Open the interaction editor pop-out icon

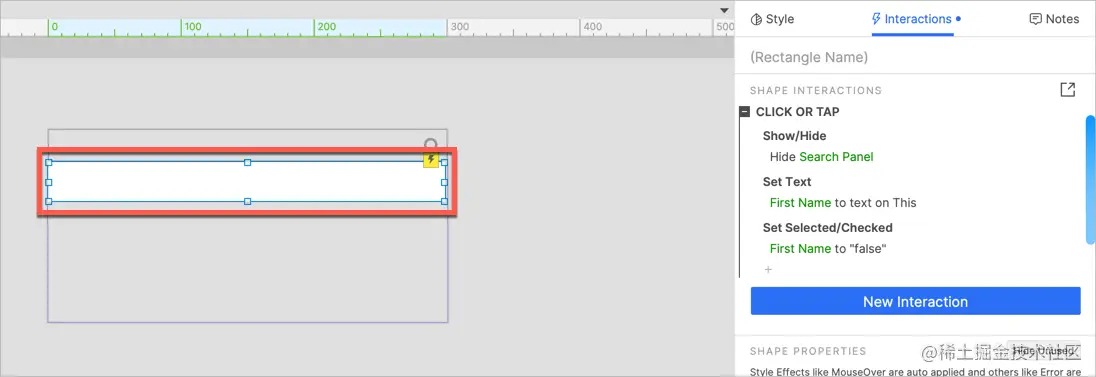pyautogui.click(x=1067, y=90)
